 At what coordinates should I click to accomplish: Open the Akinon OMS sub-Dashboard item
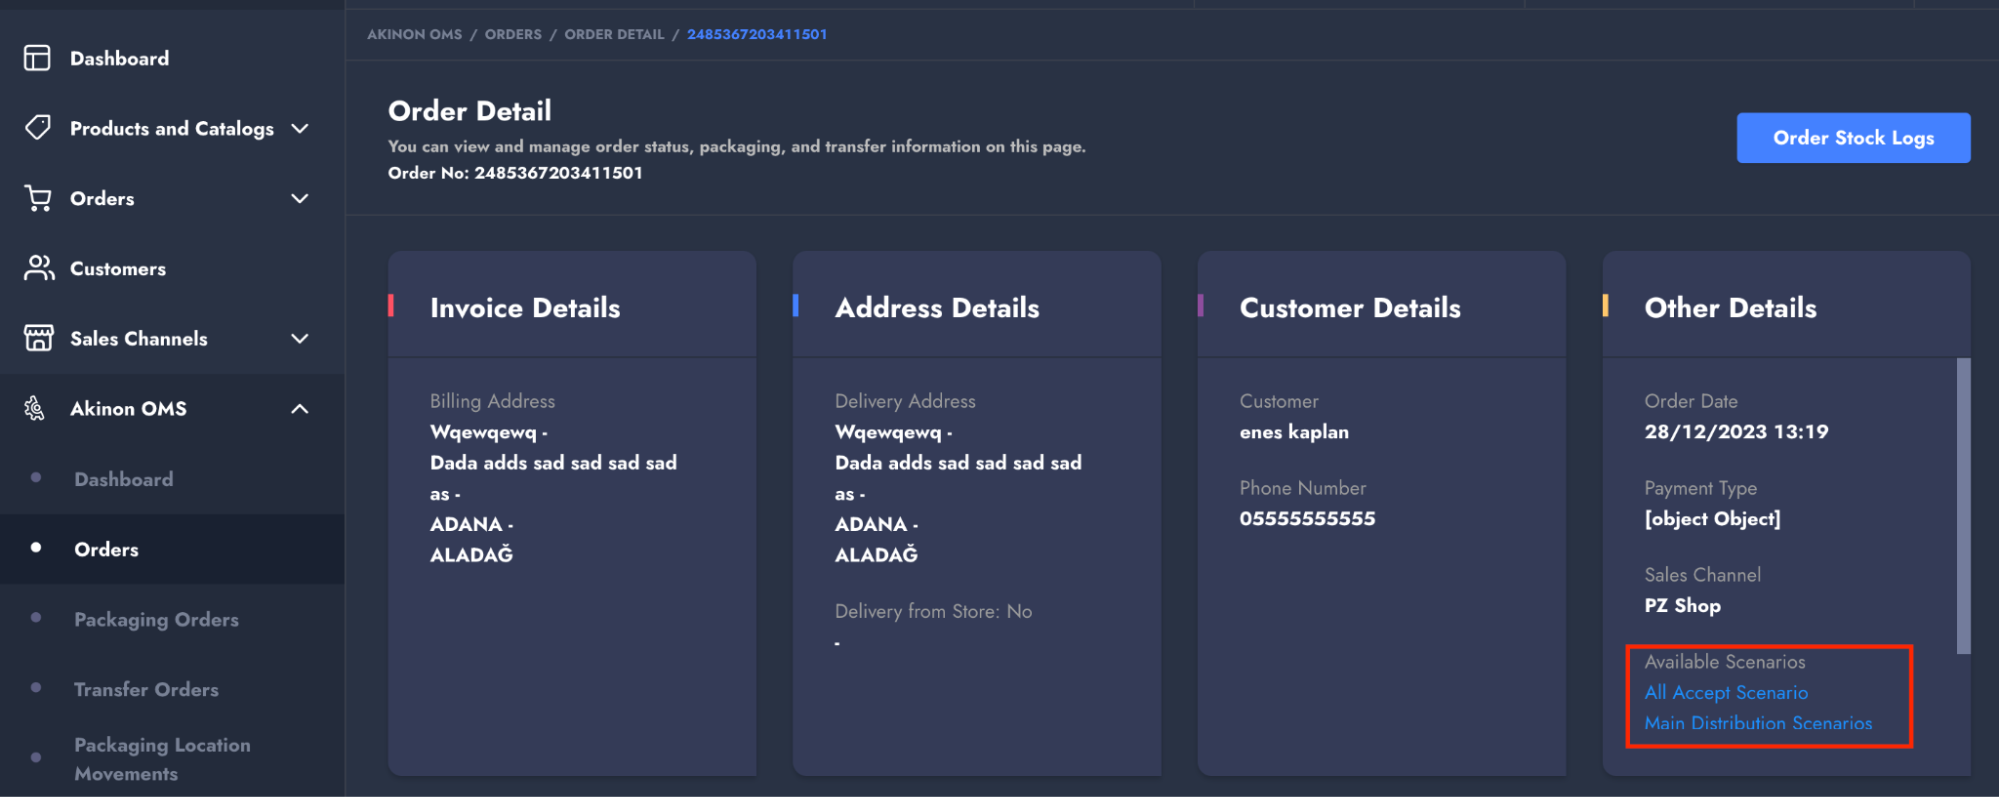[x=123, y=479]
